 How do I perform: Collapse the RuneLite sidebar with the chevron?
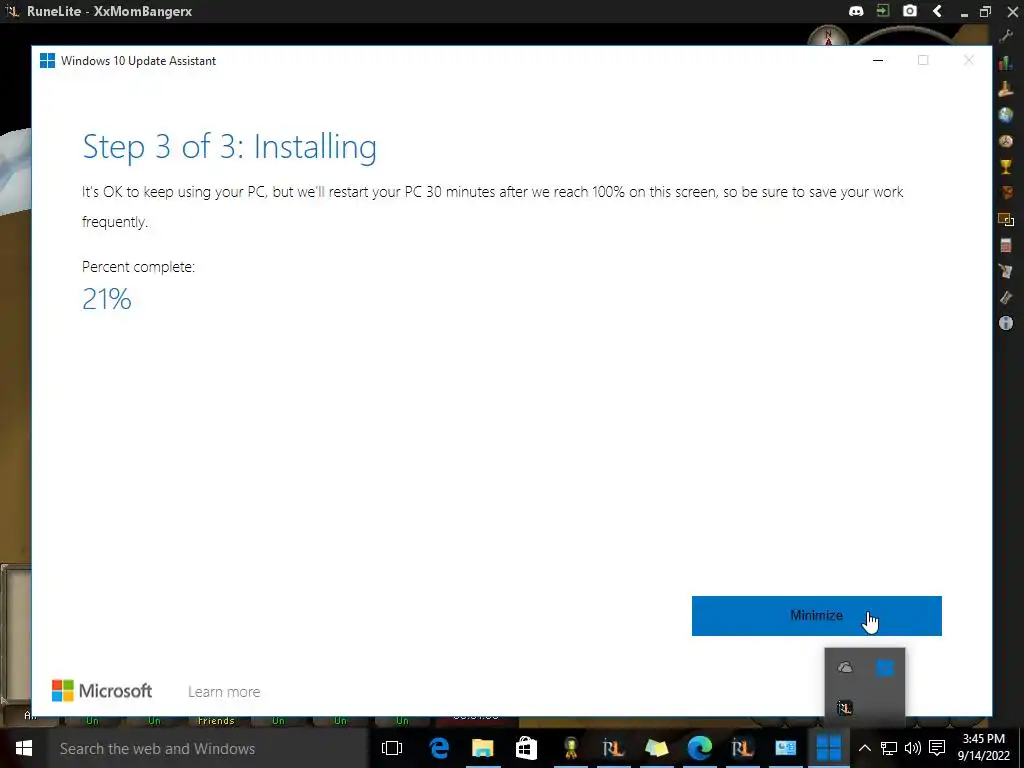click(937, 11)
